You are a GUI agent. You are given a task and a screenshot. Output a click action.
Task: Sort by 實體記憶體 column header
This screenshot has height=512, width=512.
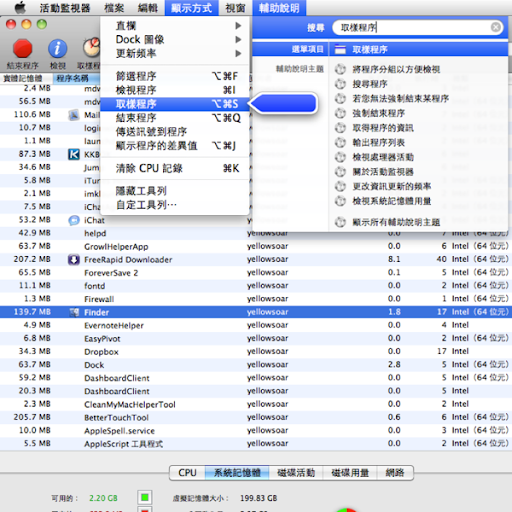pos(26,78)
